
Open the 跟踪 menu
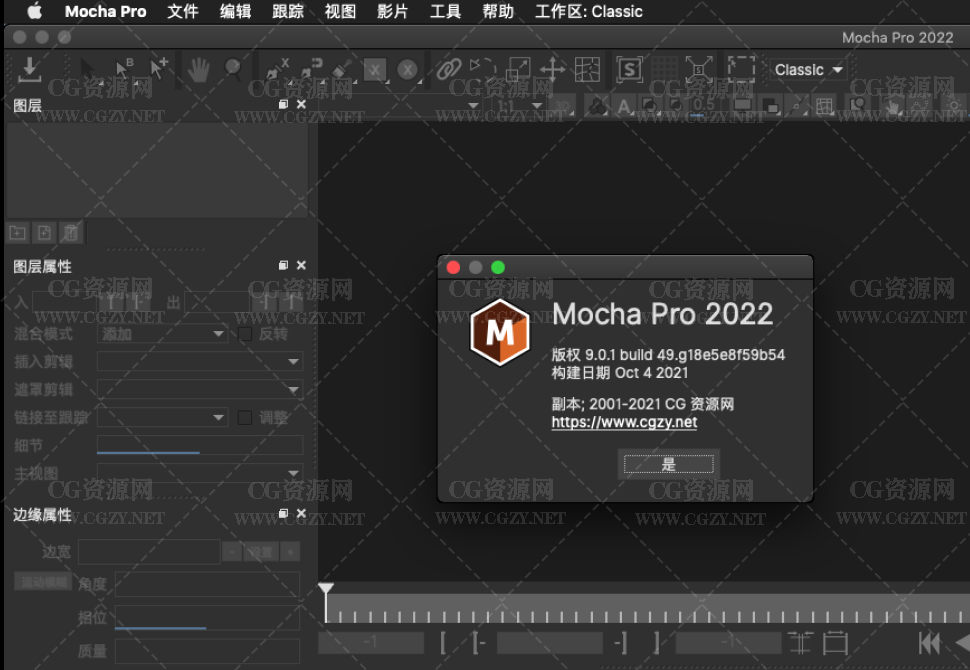point(288,12)
